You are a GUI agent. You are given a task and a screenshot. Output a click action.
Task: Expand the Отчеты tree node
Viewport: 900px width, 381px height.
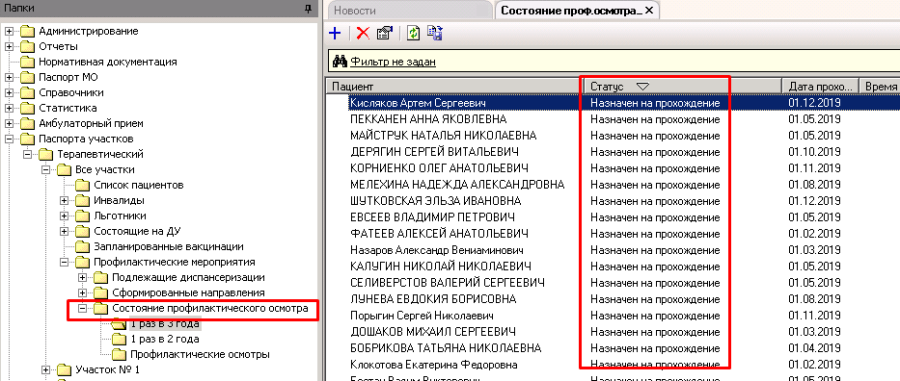click(x=9, y=46)
